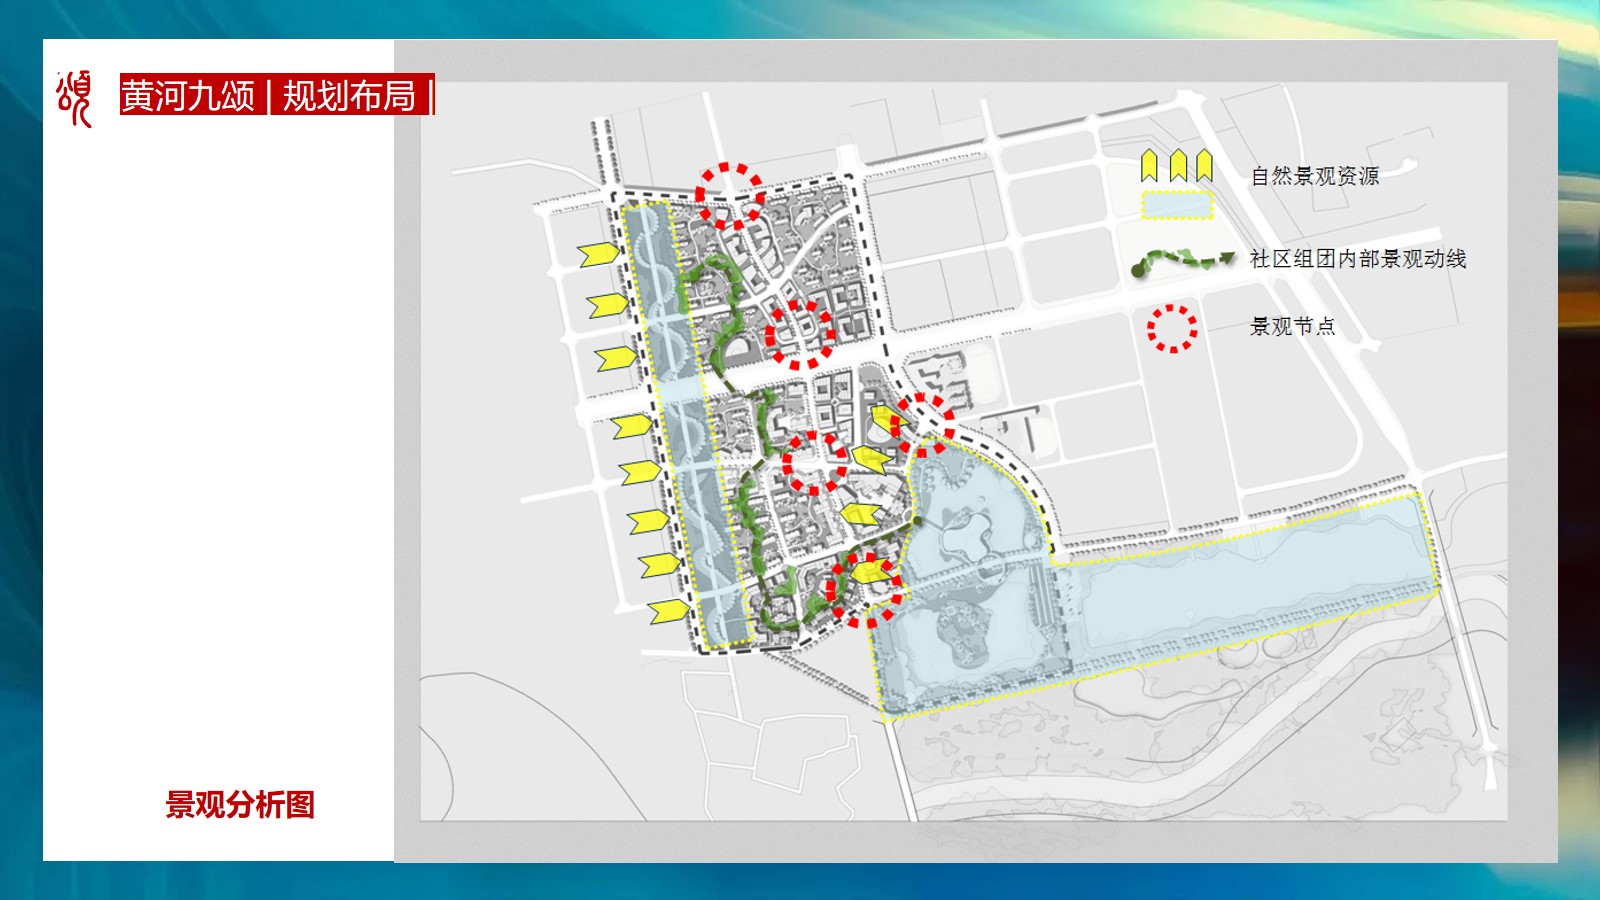Click the legend label 社区组团内部景观动线
This screenshot has width=1600, height=900.
[x=1358, y=259]
